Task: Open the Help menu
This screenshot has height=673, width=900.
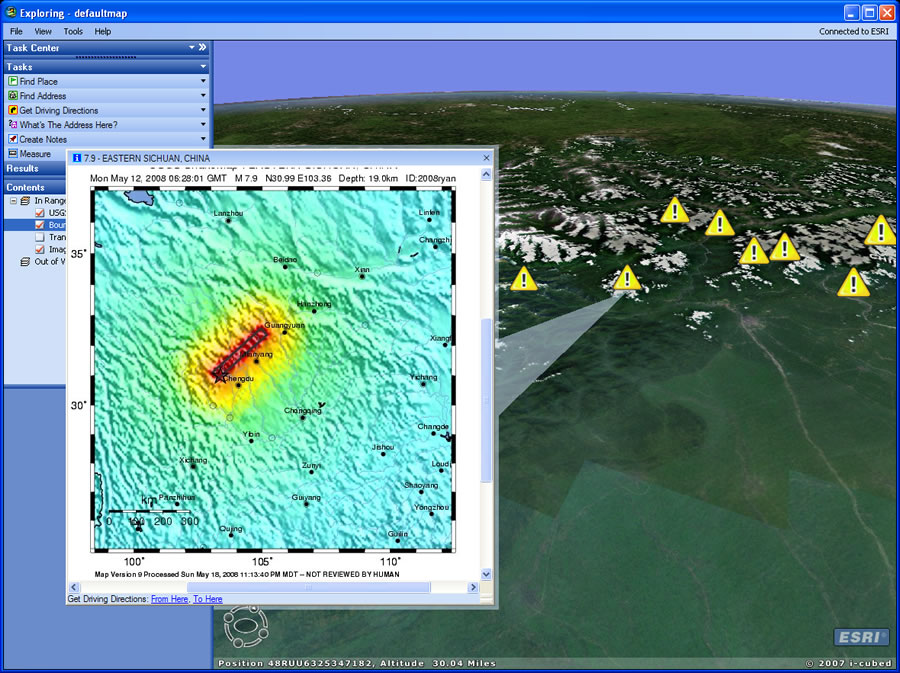Action: click(103, 32)
